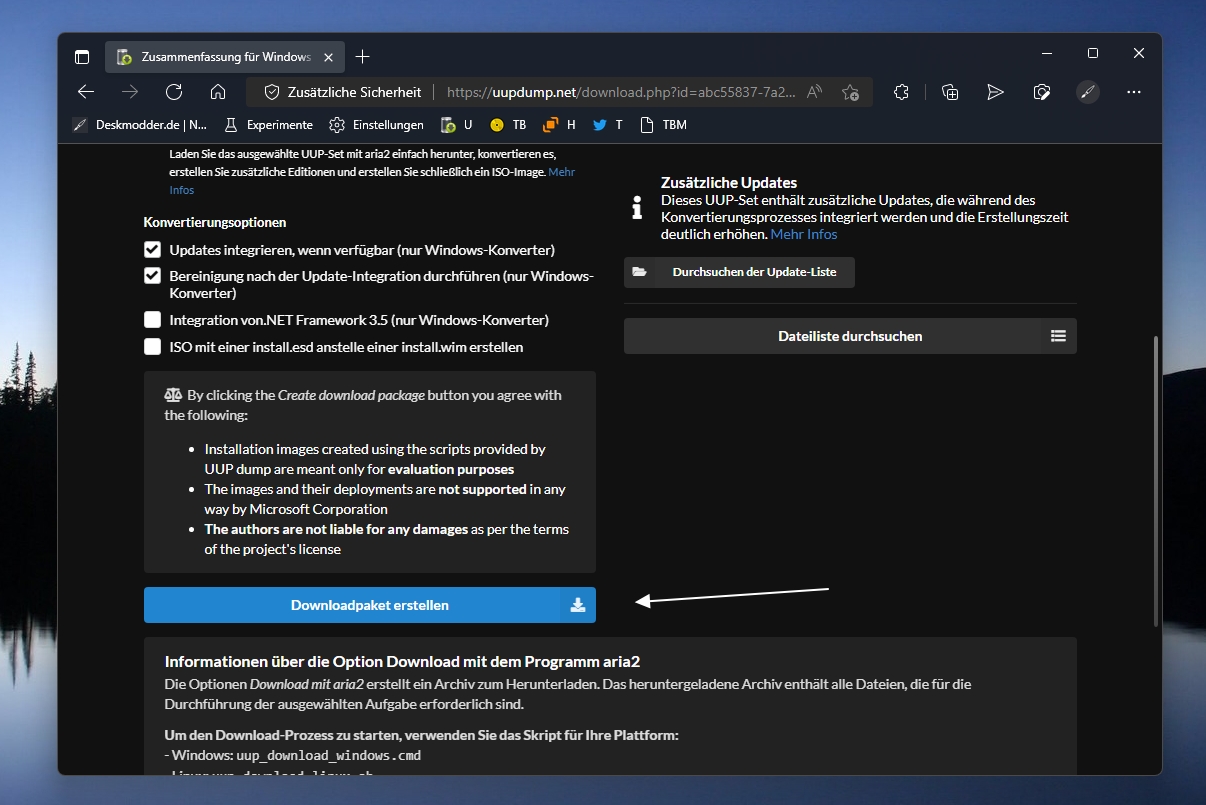Open the U bookmark in favorites bar

coord(456,125)
